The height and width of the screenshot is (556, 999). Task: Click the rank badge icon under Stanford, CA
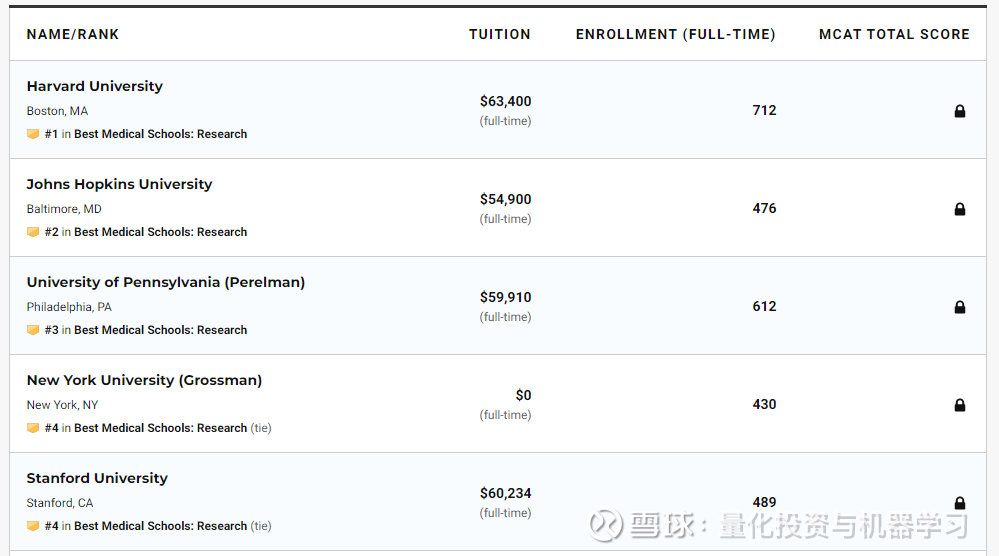tap(33, 526)
